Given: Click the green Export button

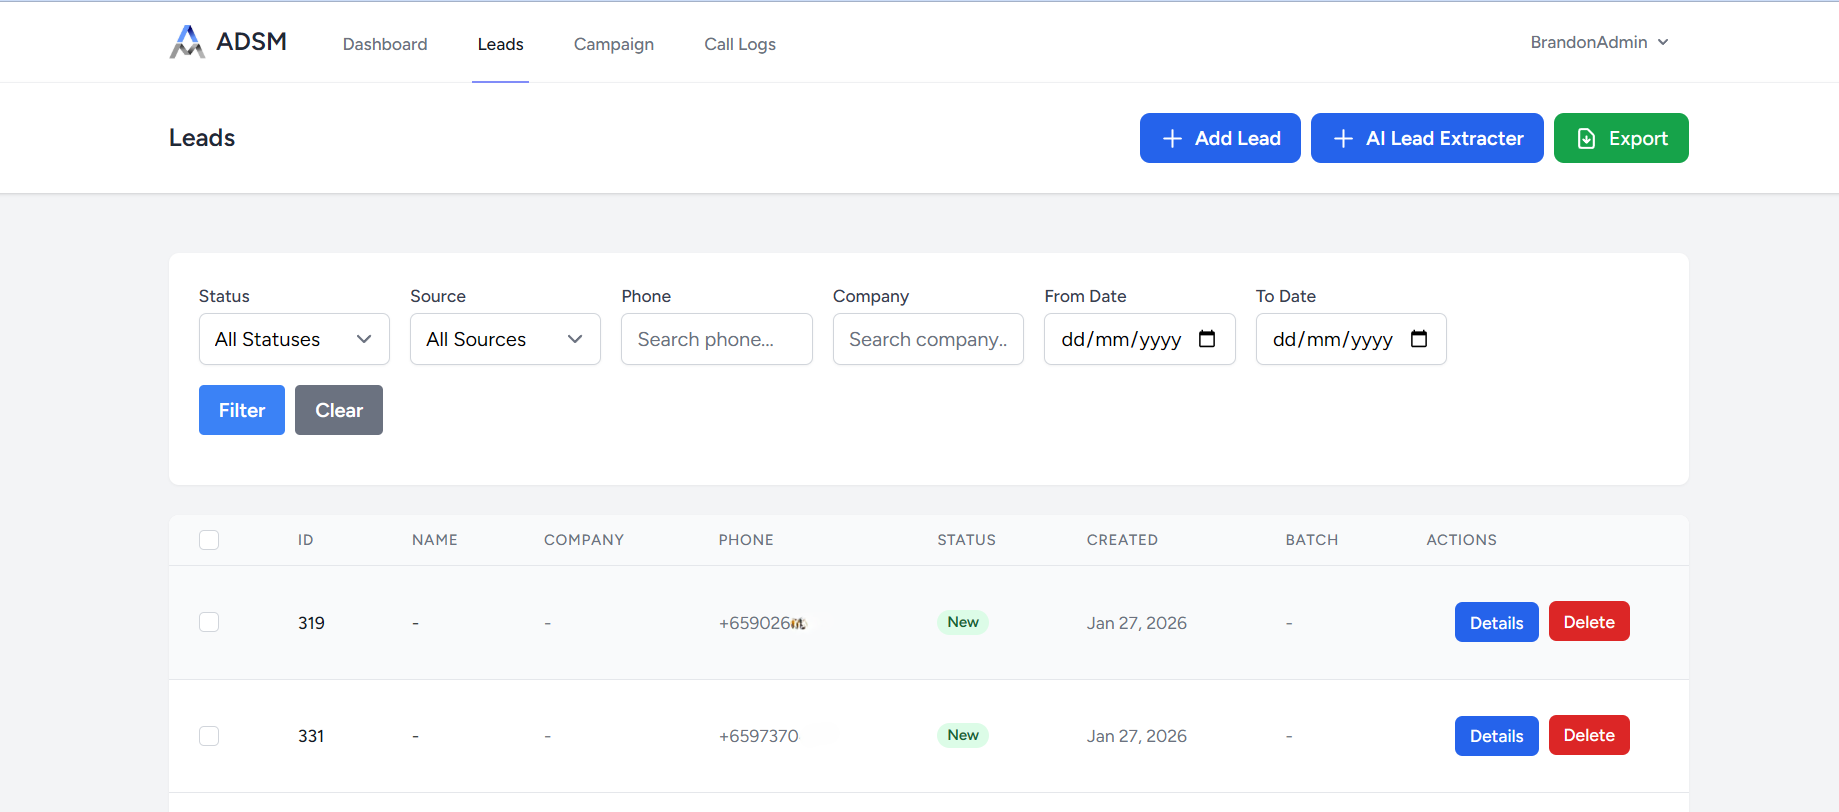Looking at the screenshot, I should [x=1621, y=138].
